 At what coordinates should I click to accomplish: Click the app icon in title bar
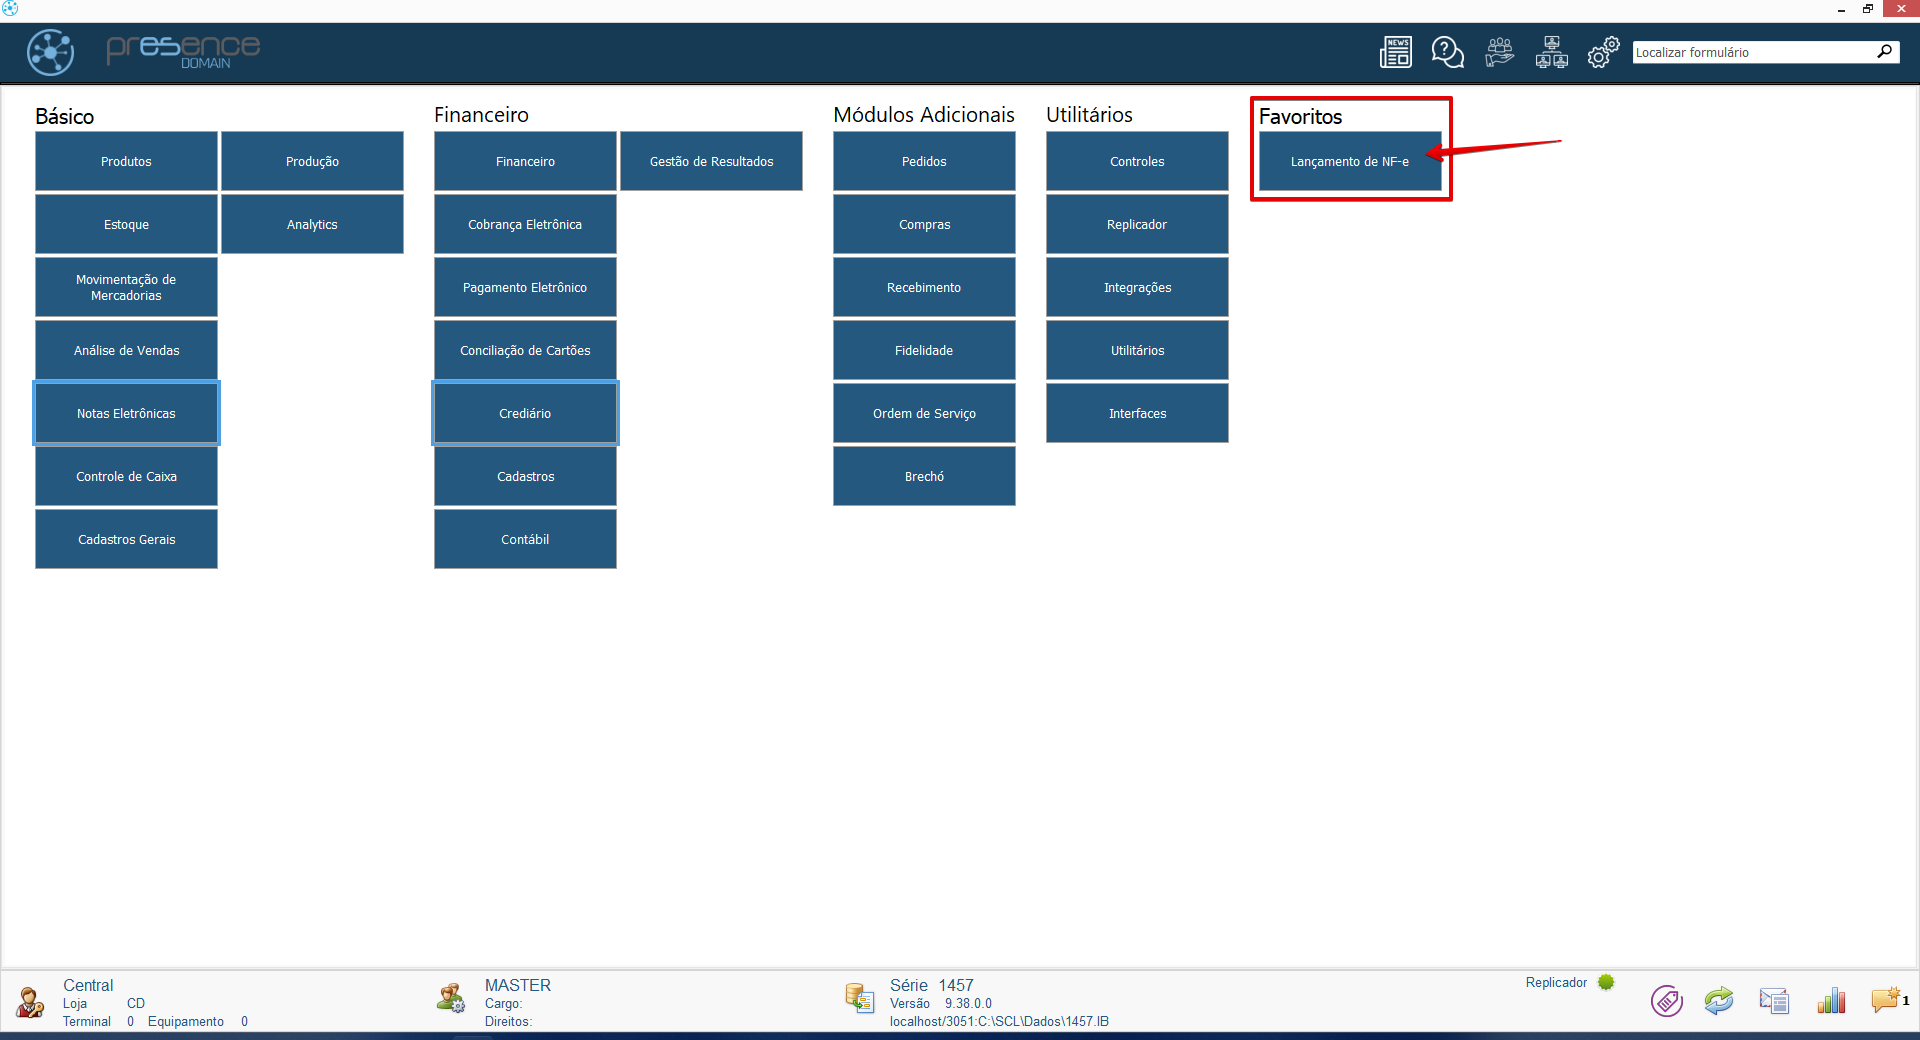[x=10, y=8]
